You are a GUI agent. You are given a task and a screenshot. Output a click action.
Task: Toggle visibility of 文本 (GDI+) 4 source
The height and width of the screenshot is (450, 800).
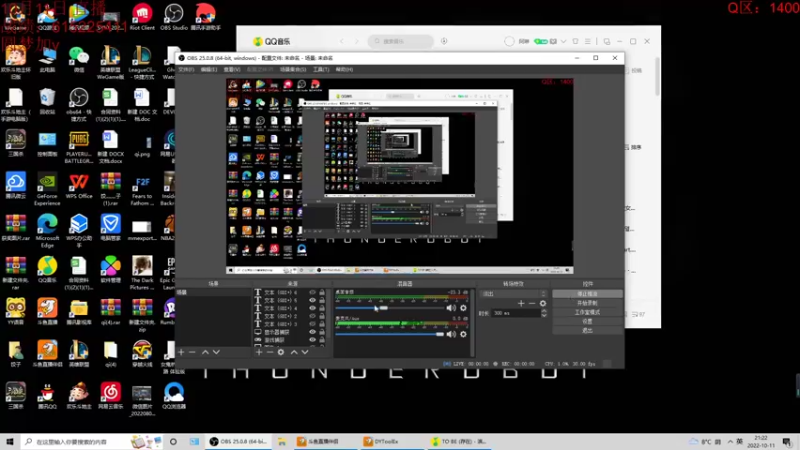pos(313,309)
